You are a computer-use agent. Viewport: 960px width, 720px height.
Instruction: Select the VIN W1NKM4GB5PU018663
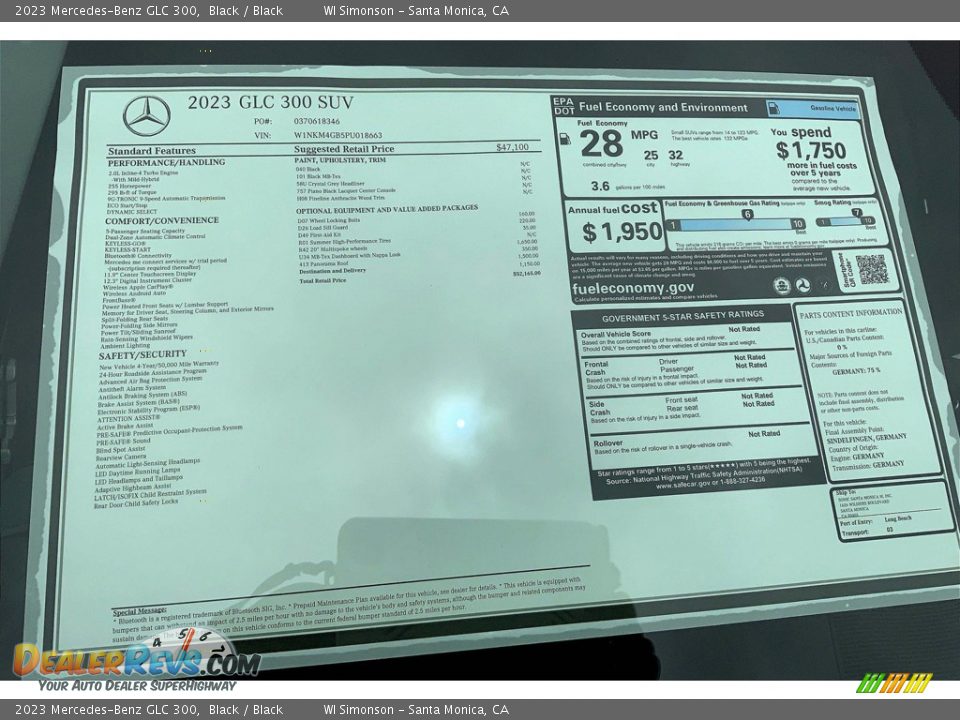(x=338, y=135)
